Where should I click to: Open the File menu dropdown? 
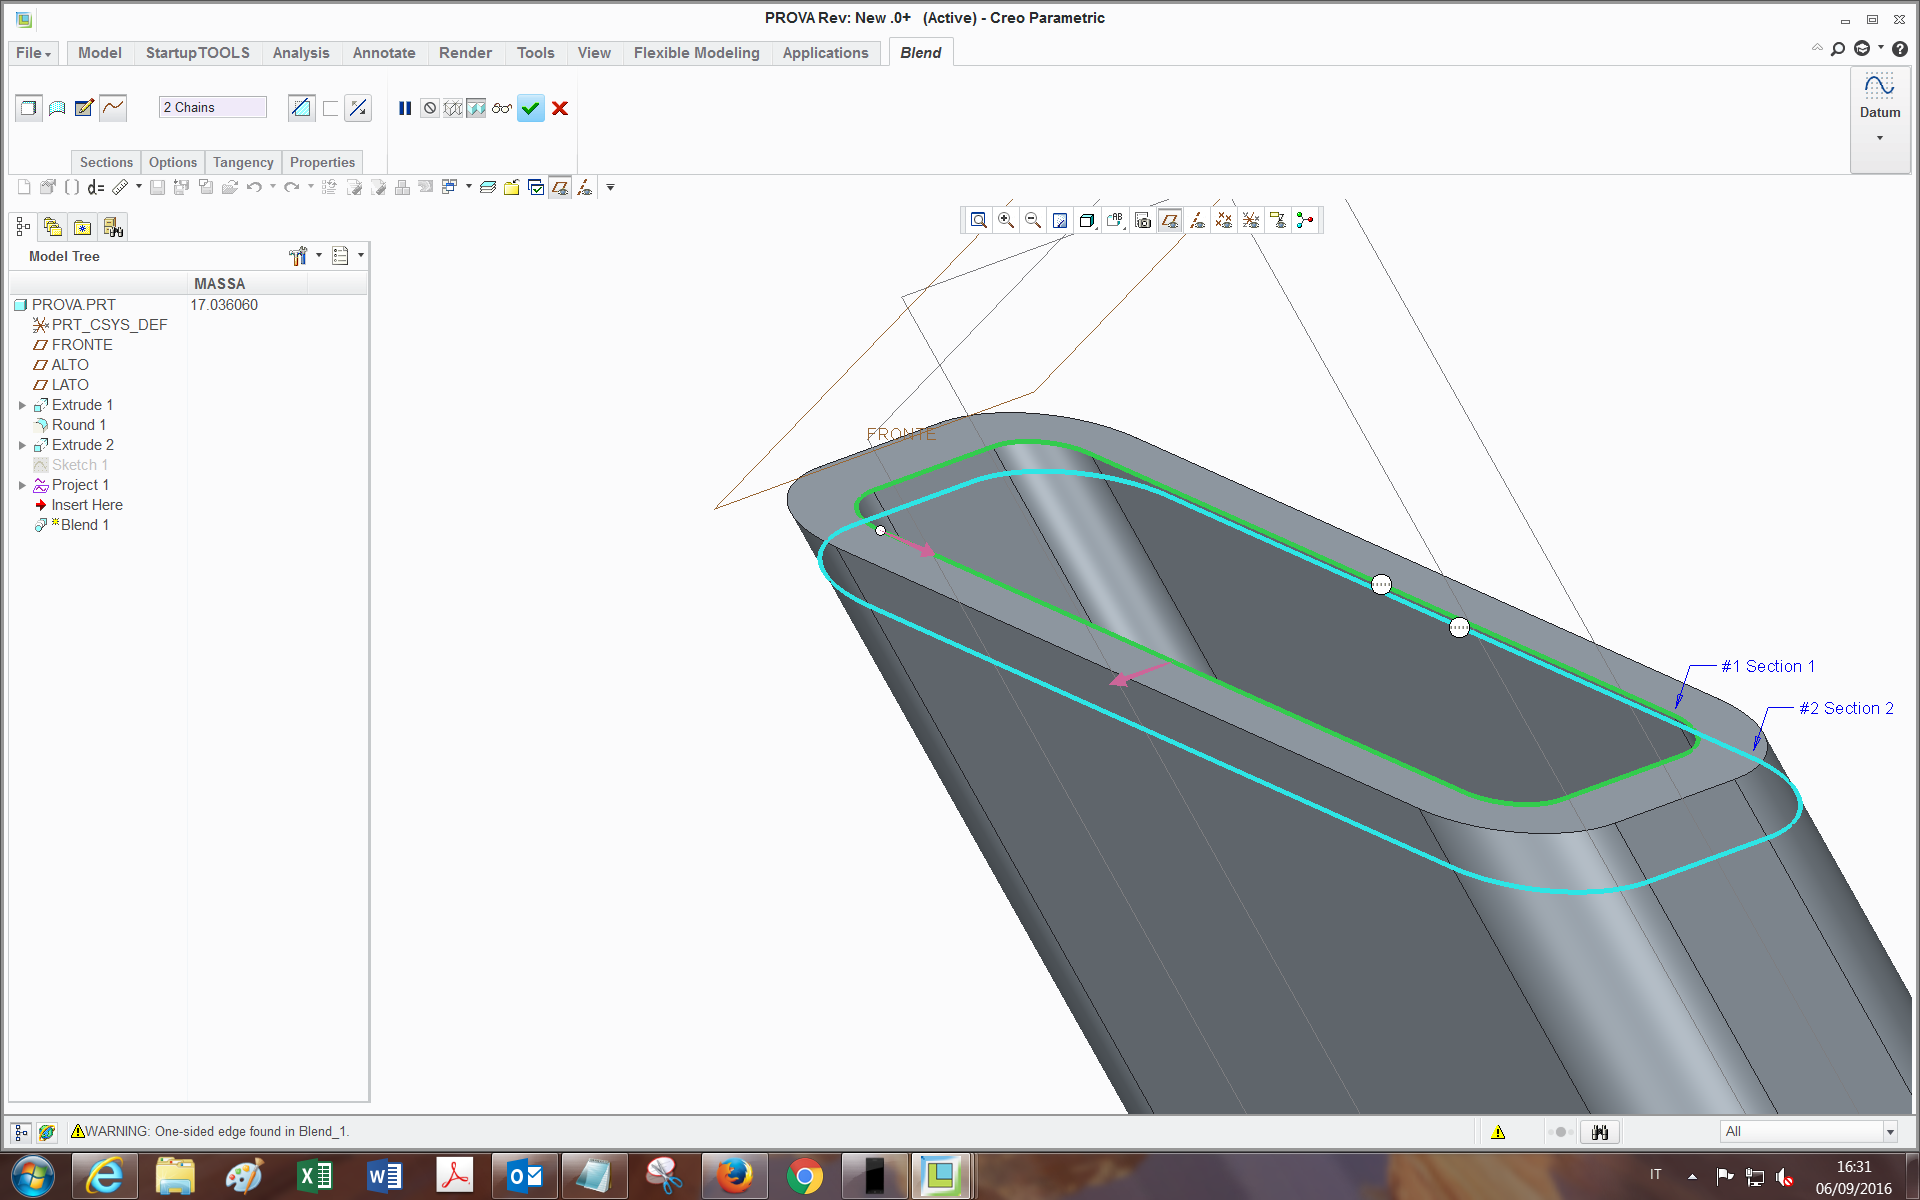point(33,53)
